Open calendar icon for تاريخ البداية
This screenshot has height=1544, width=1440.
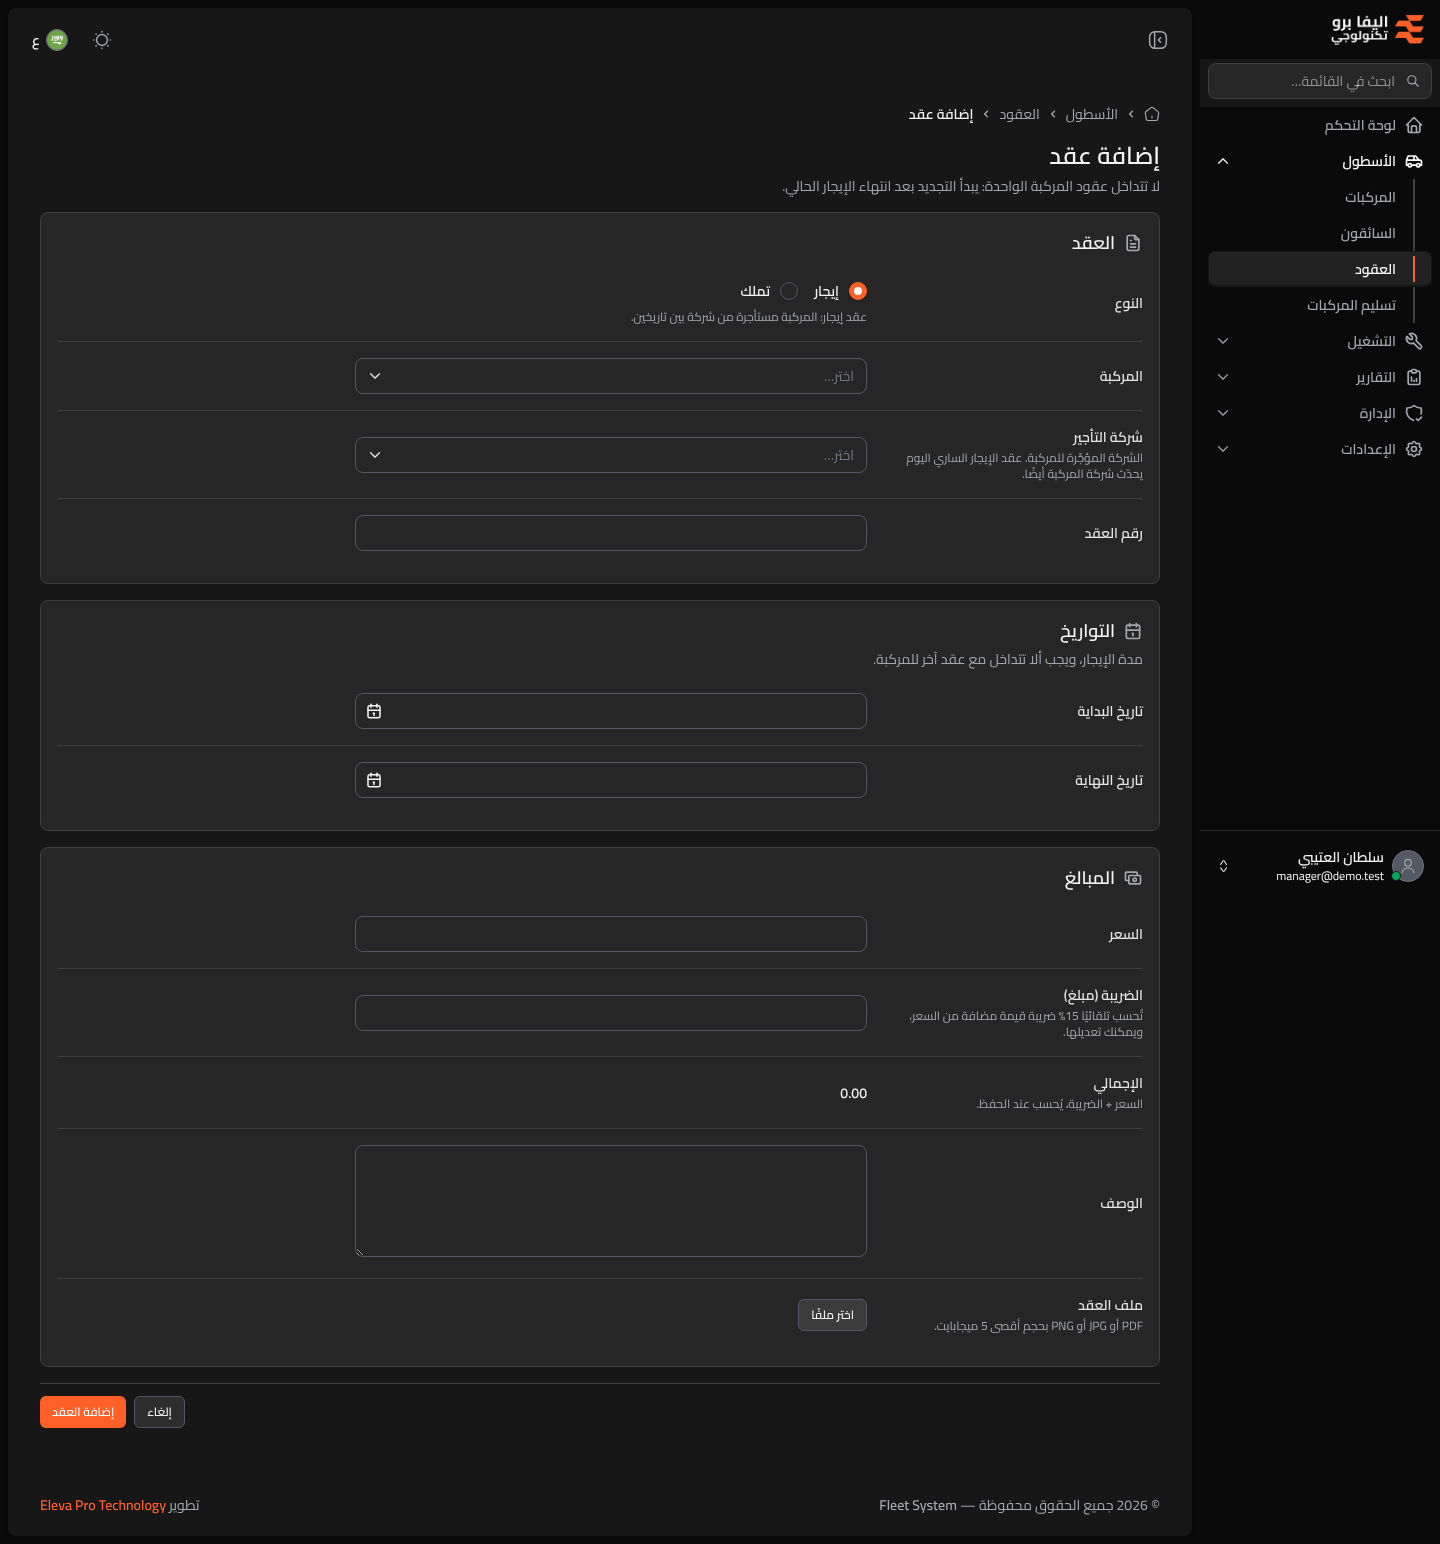click(374, 711)
